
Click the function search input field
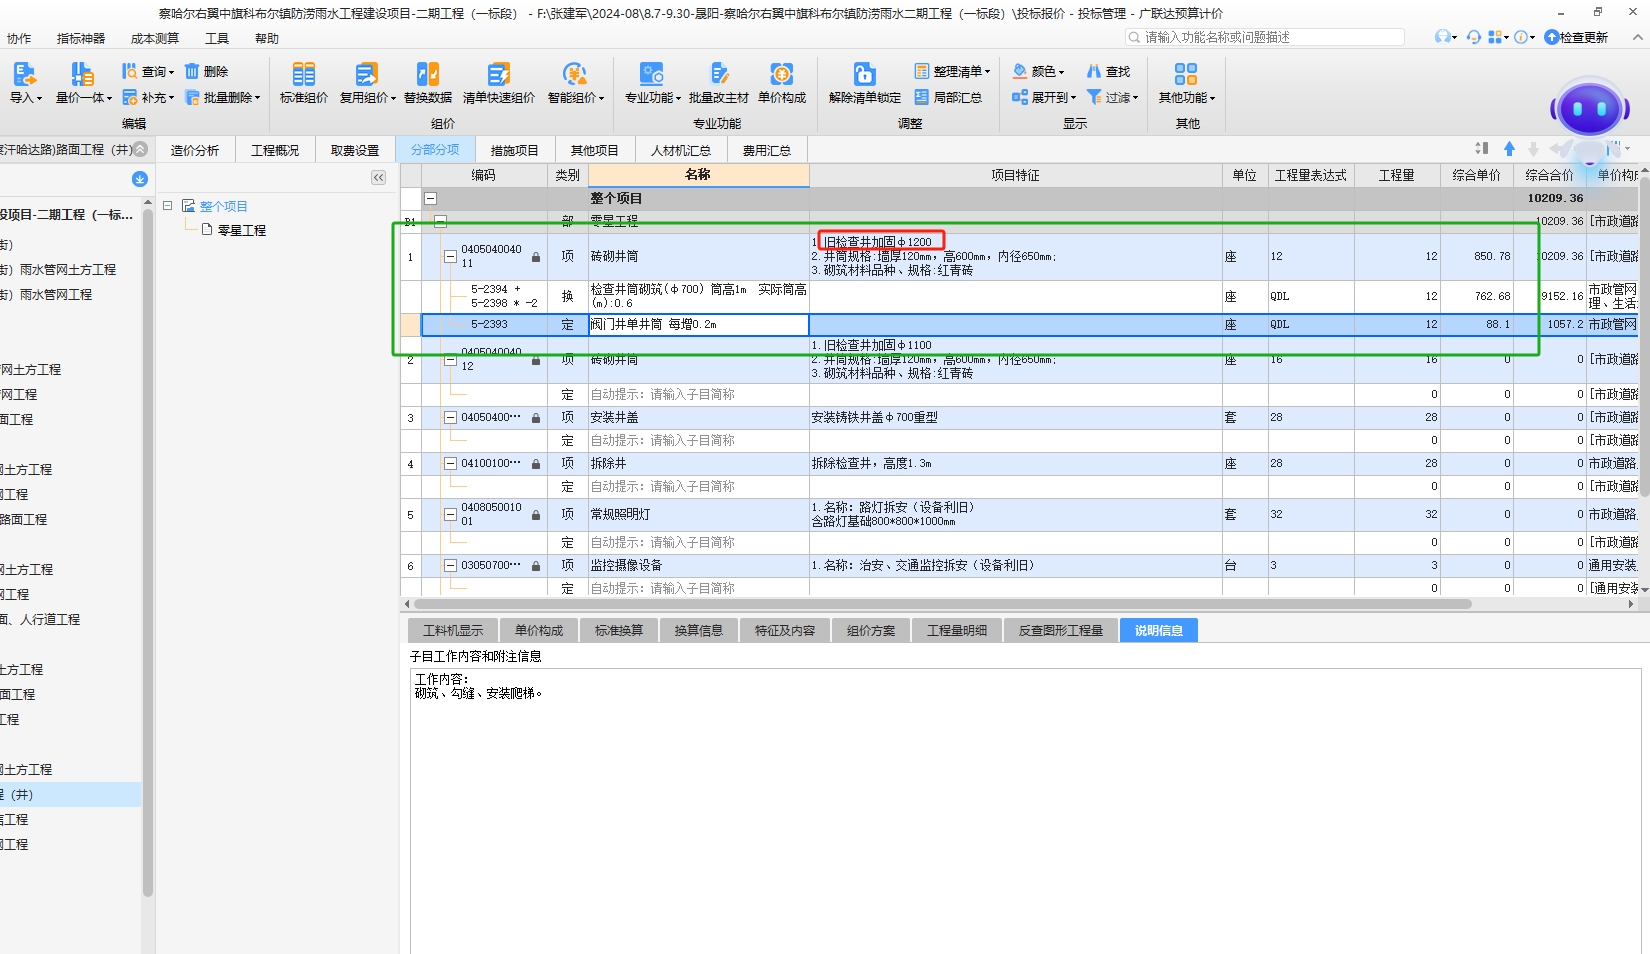(x=1265, y=37)
